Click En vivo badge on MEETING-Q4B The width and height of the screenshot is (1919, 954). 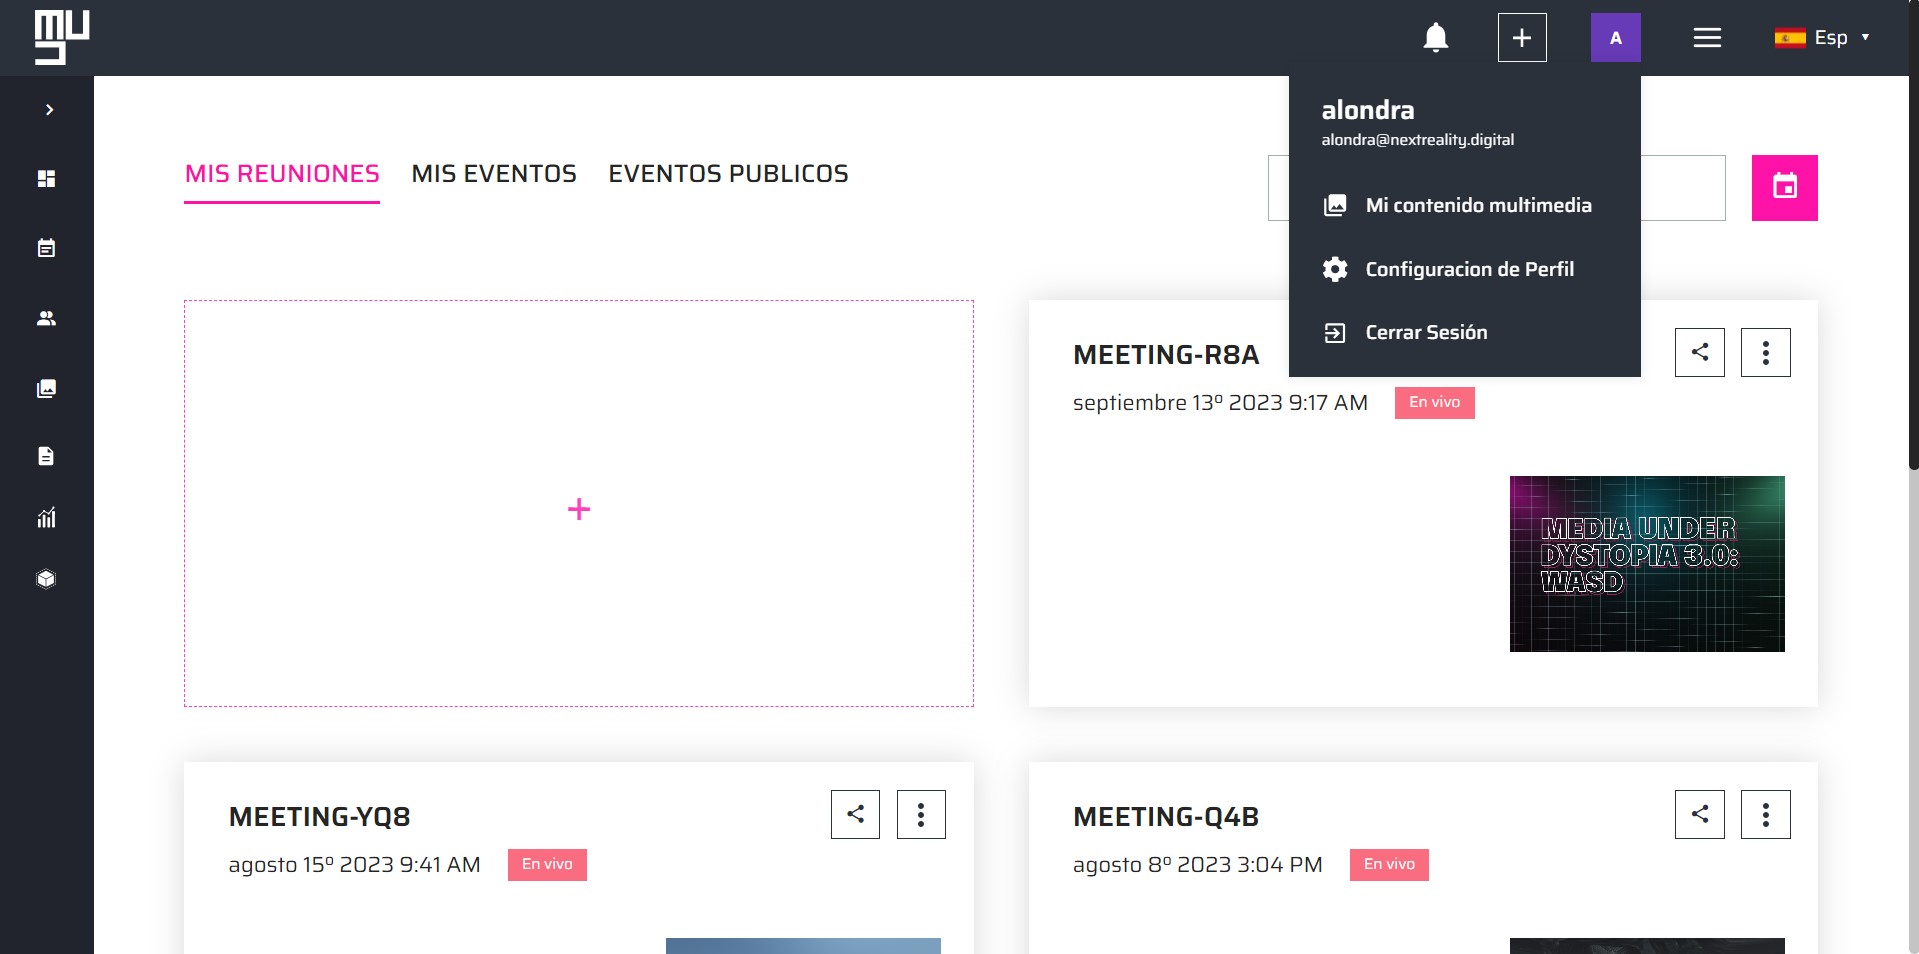[x=1389, y=864]
